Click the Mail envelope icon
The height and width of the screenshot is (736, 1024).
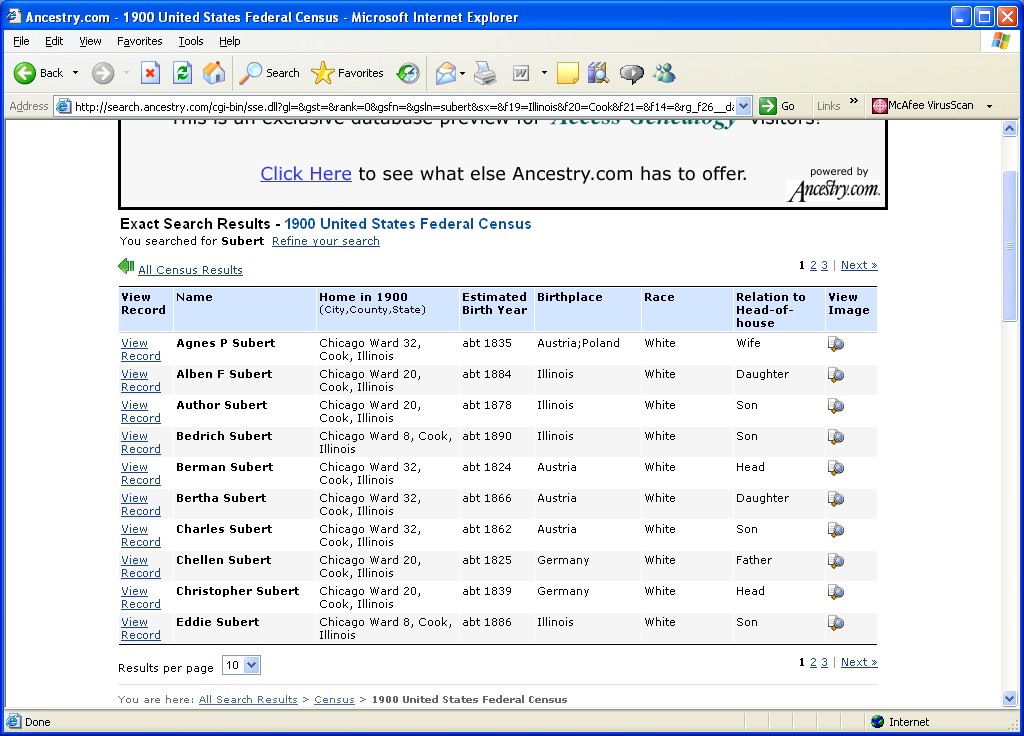click(445, 73)
